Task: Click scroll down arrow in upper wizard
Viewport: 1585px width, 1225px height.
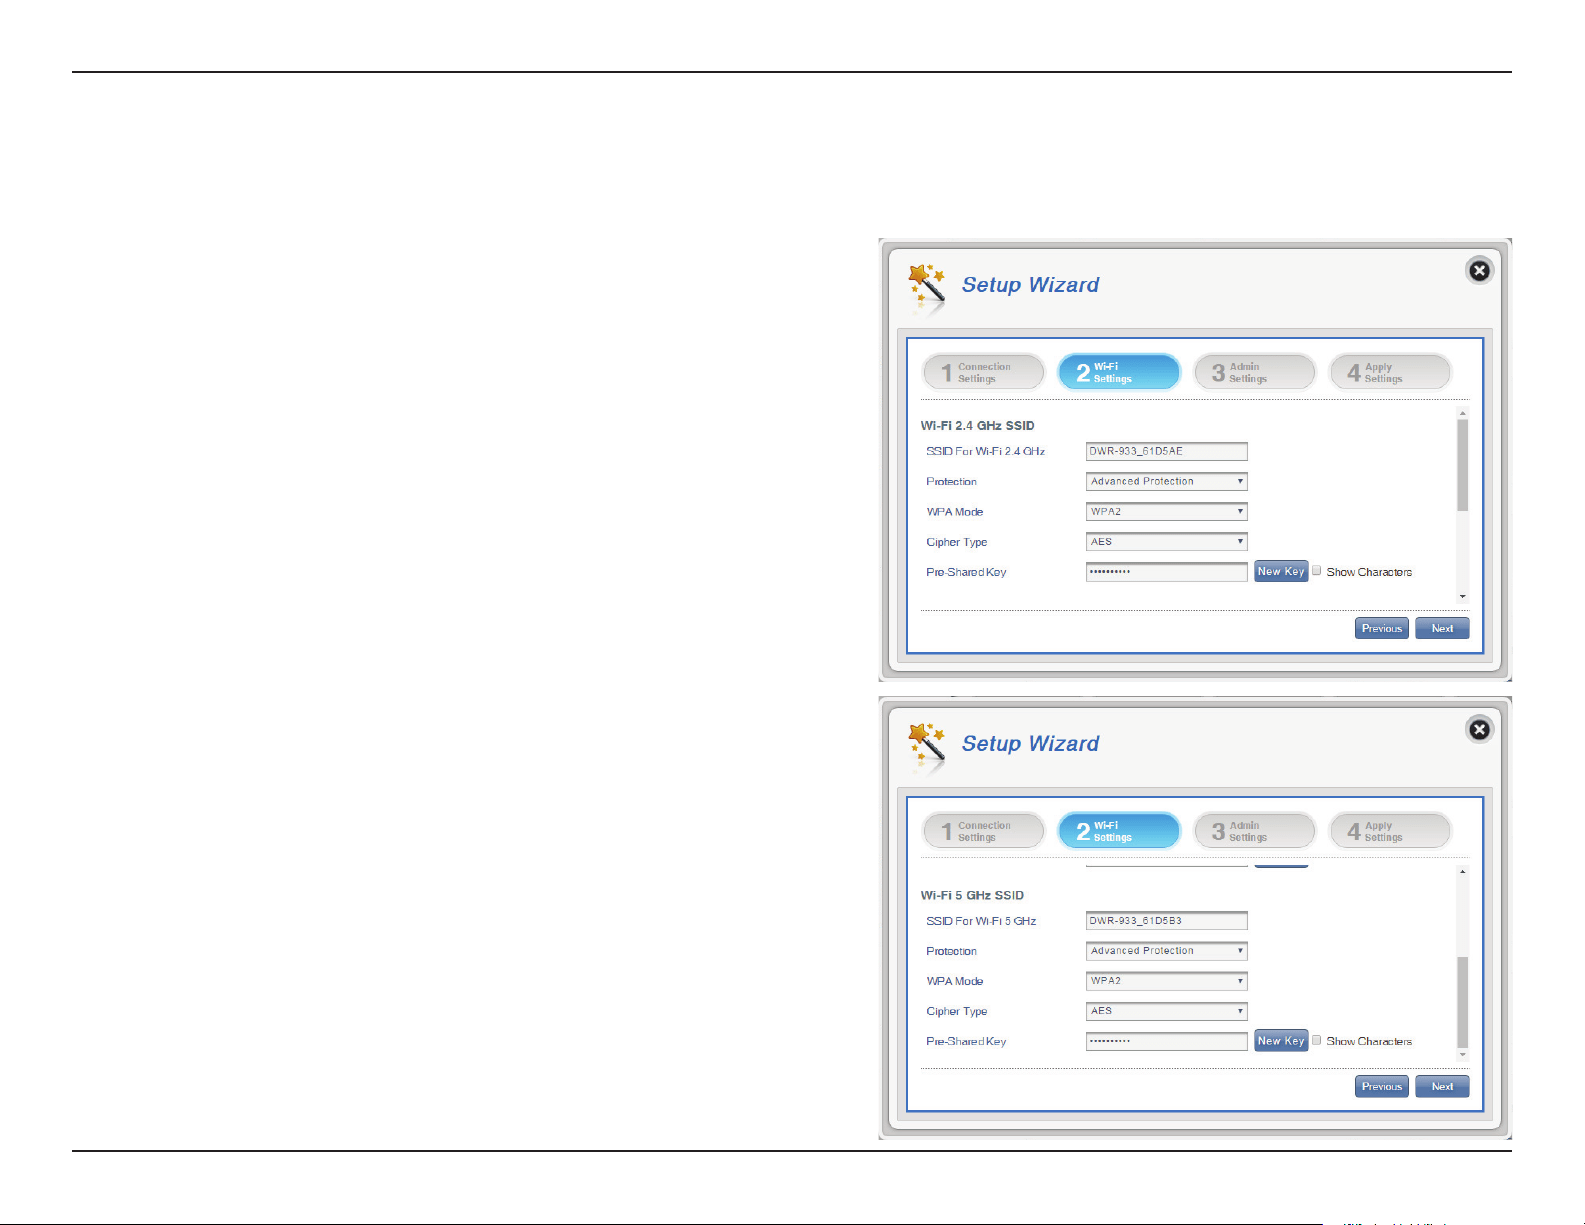Action: point(1462,597)
